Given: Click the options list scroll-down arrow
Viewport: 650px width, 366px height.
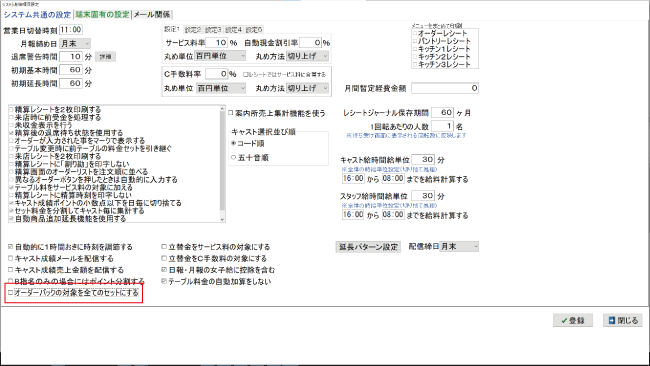Looking at the screenshot, I should point(223,219).
